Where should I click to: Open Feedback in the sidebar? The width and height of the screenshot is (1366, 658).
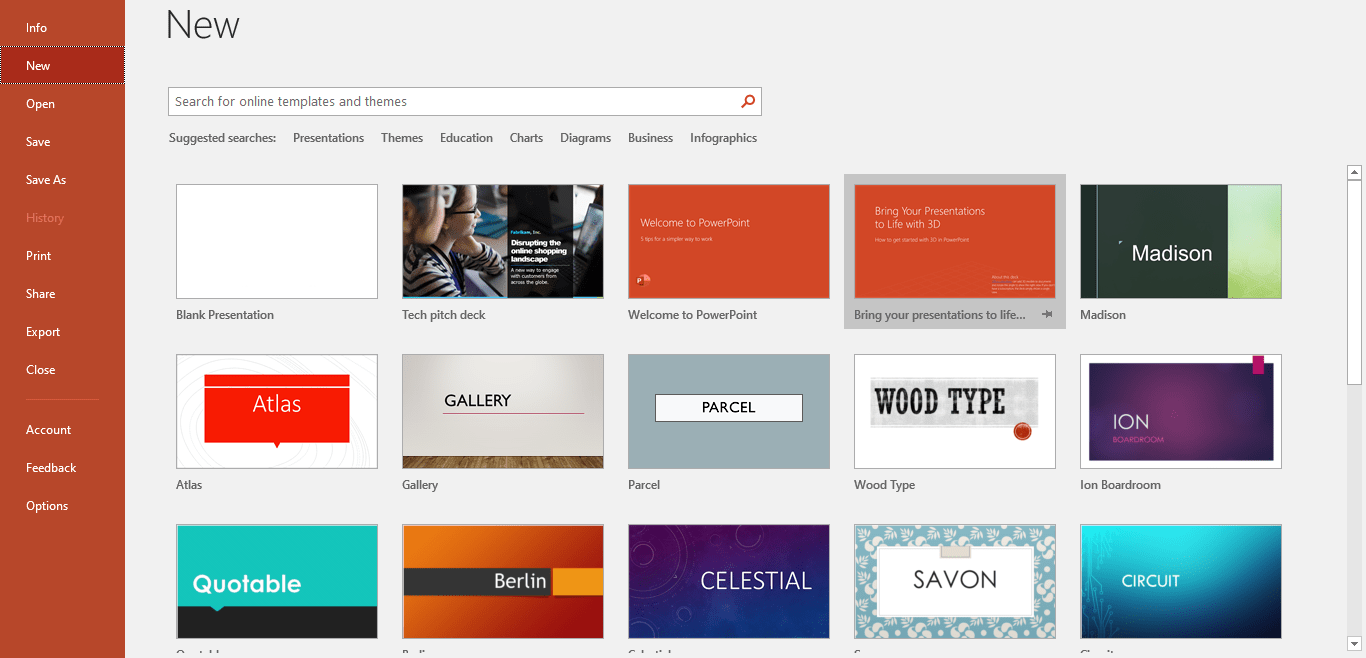(62, 468)
